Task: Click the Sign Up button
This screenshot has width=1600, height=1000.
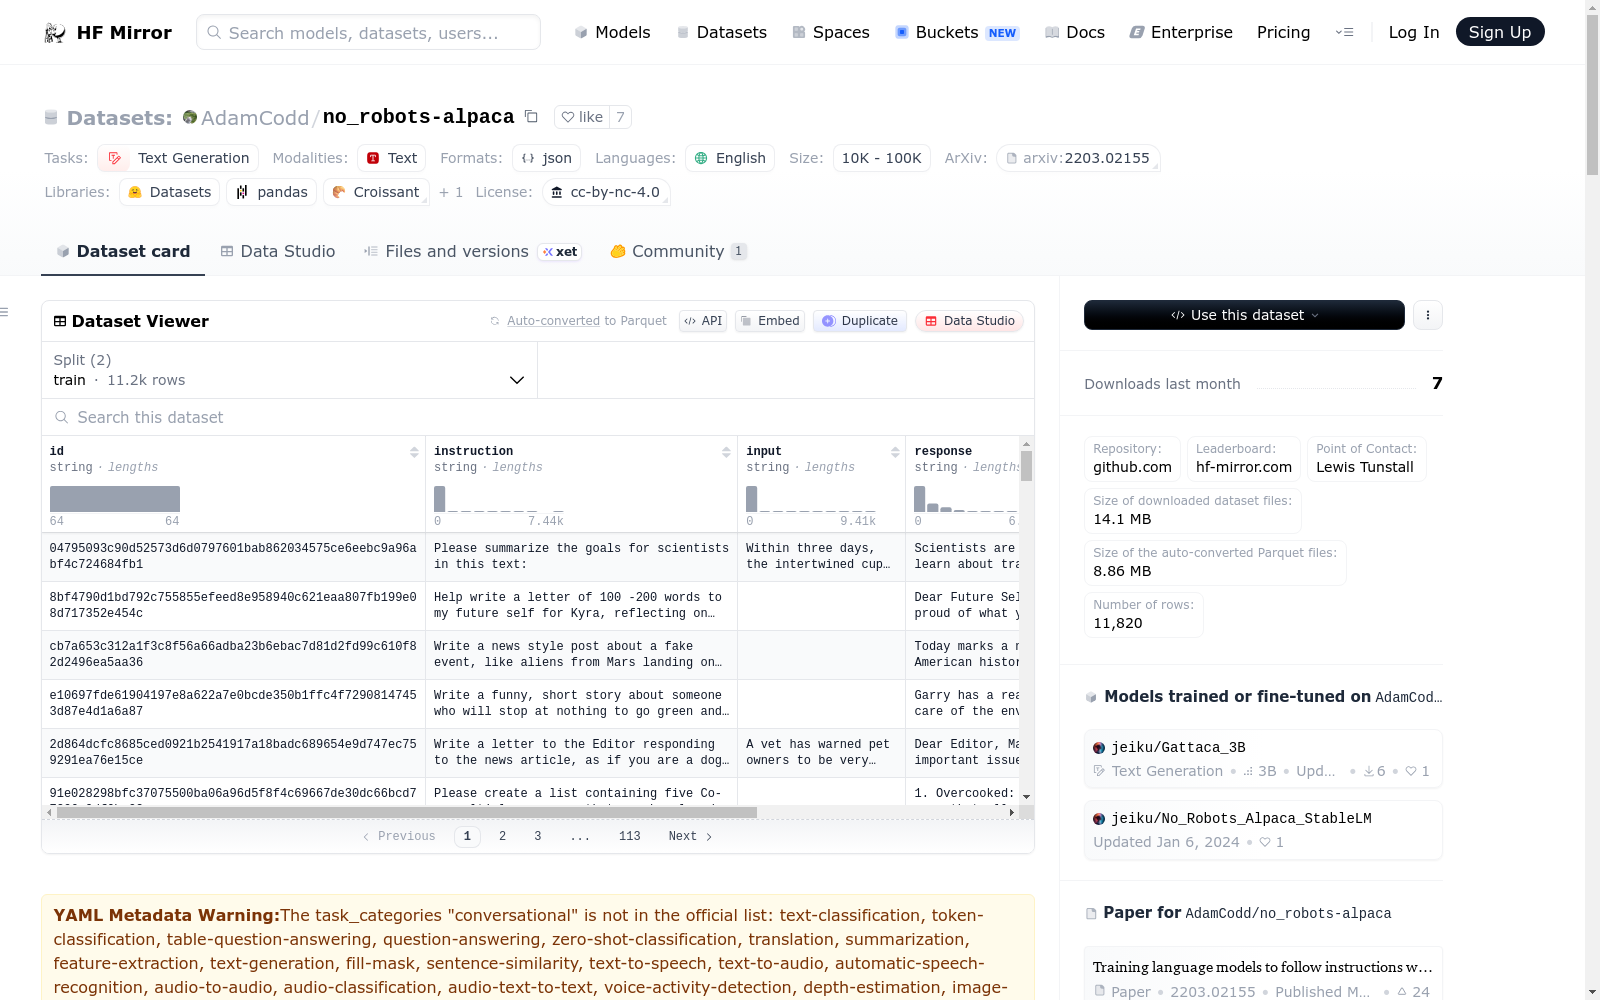Action: coord(1500,32)
